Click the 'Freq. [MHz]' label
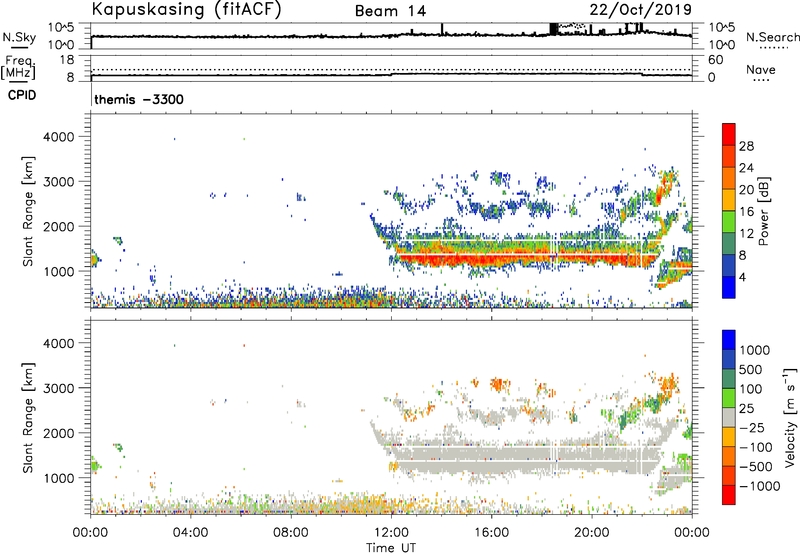The image size is (800, 554). click(18, 68)
